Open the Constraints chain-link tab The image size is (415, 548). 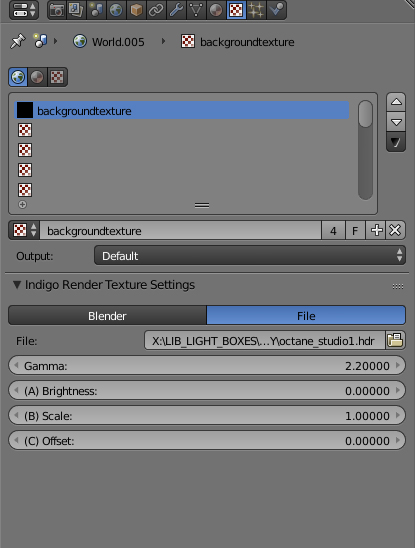(x=156, y=10)
